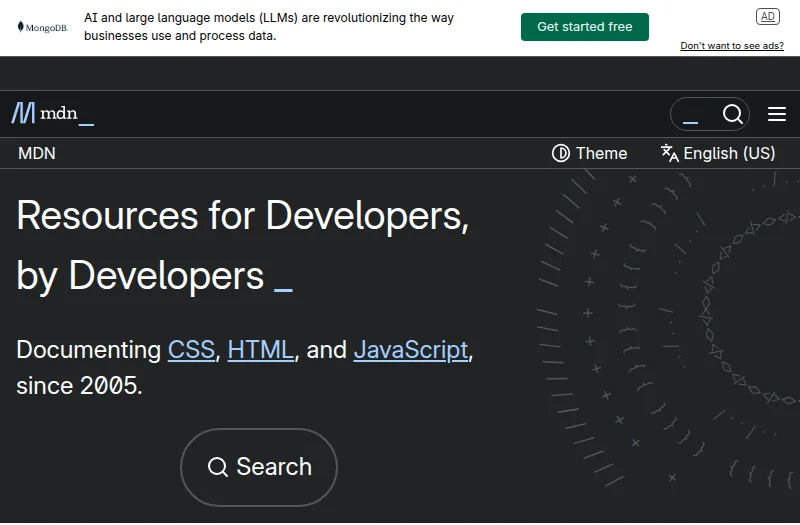800x525 pixels.
Task: Click the magnifier icon in header search
Action: [733, 114]
